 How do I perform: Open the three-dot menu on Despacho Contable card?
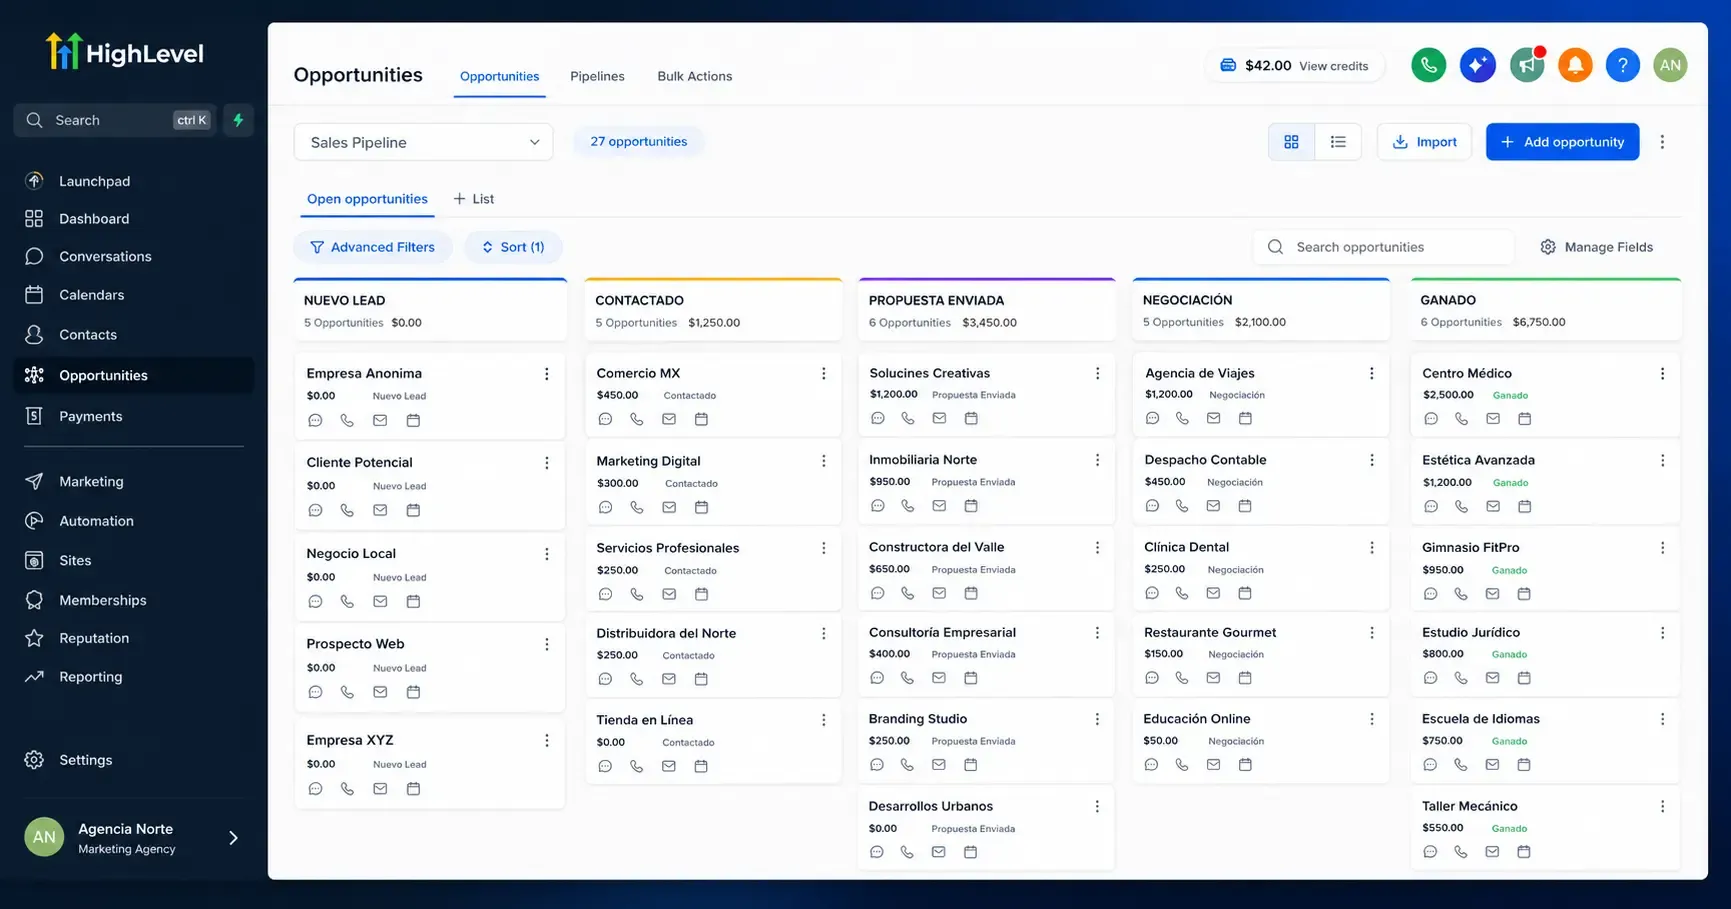point(1371,460)
